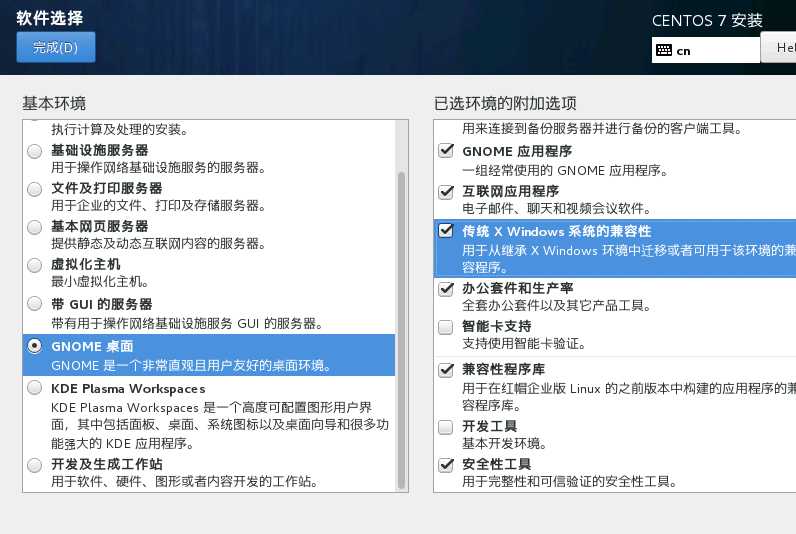
Task: Click the text 最小虚拟化主机。
Action: [100, 282]
